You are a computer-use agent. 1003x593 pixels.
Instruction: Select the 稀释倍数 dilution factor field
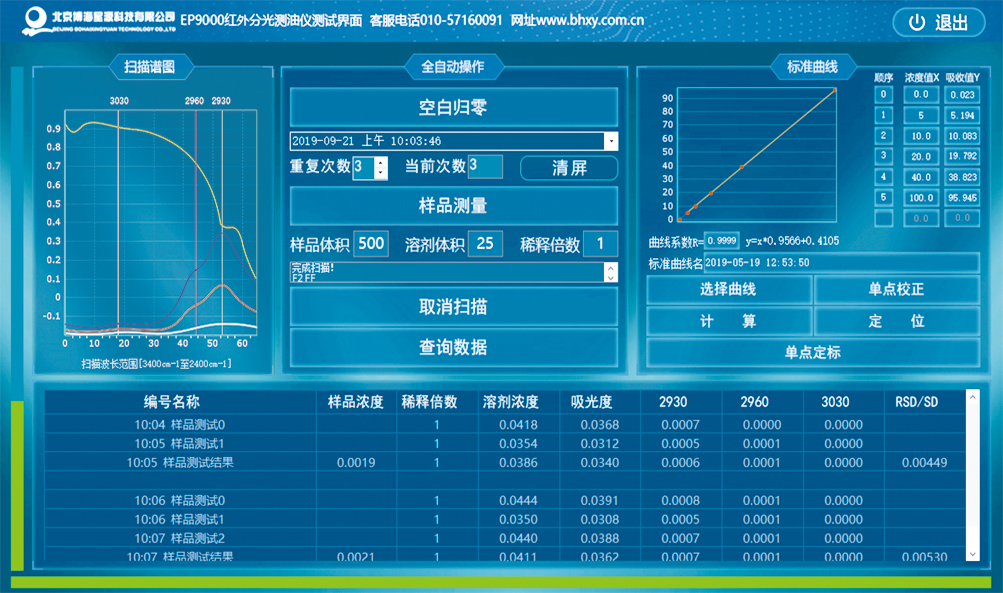pyautogui.click(x=600, y=244)
